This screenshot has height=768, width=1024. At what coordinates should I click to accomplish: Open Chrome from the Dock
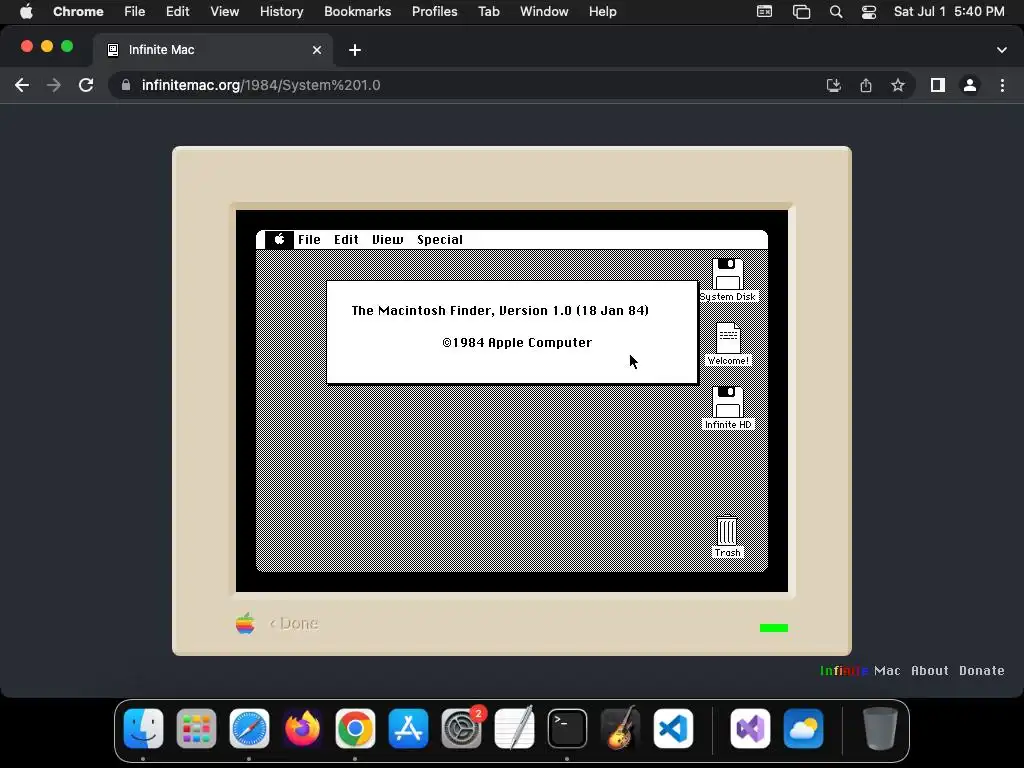(355, 728)
